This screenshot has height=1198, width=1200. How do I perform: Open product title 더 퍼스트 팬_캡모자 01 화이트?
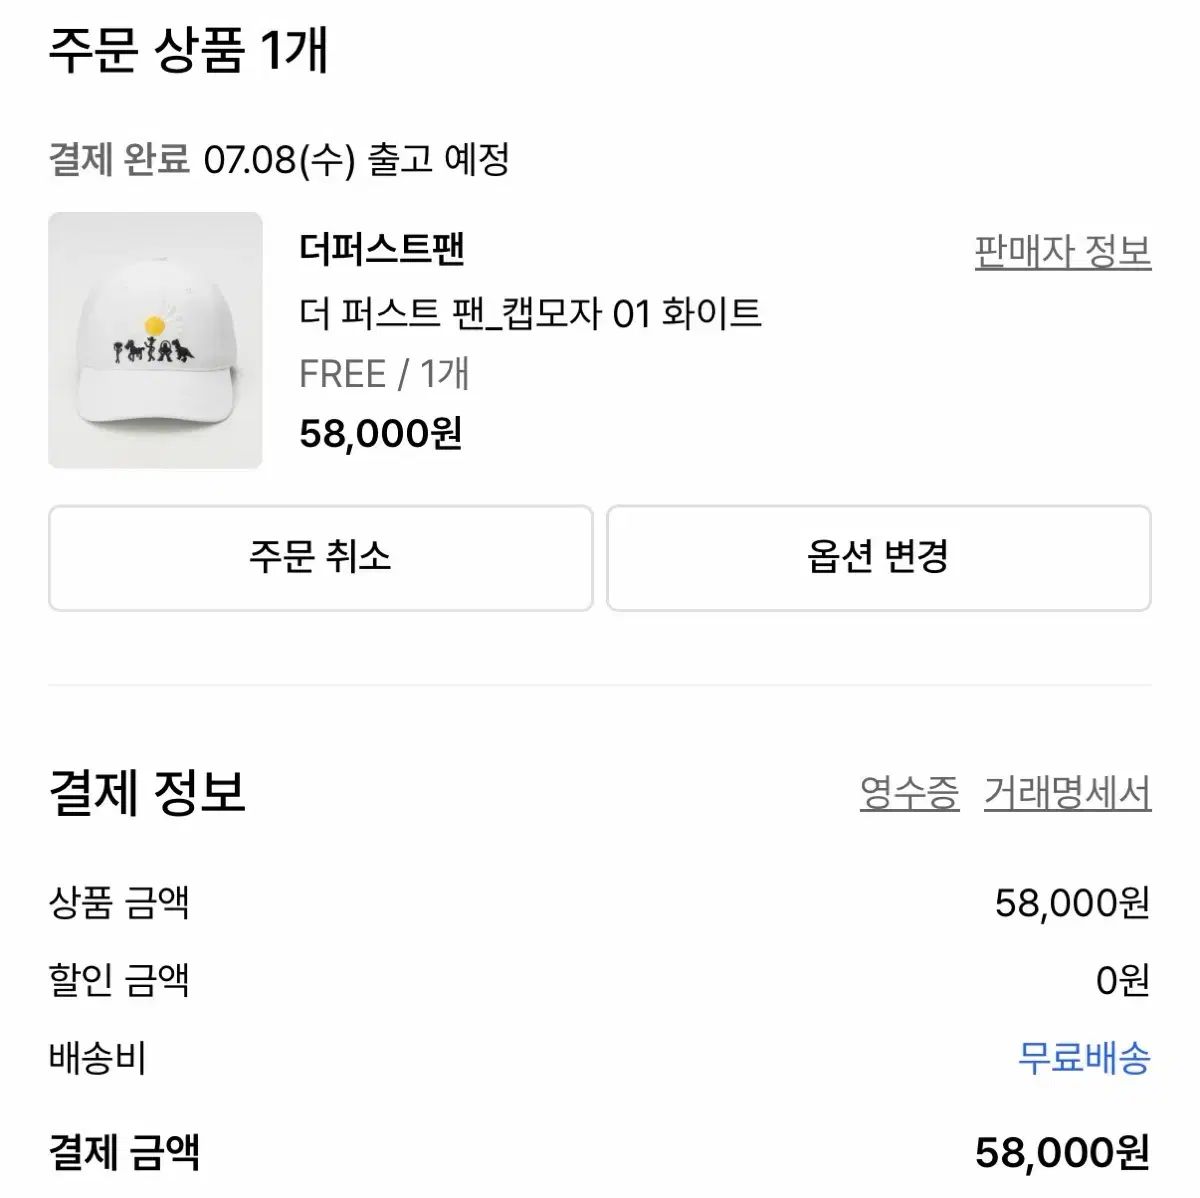click(530, 313)
